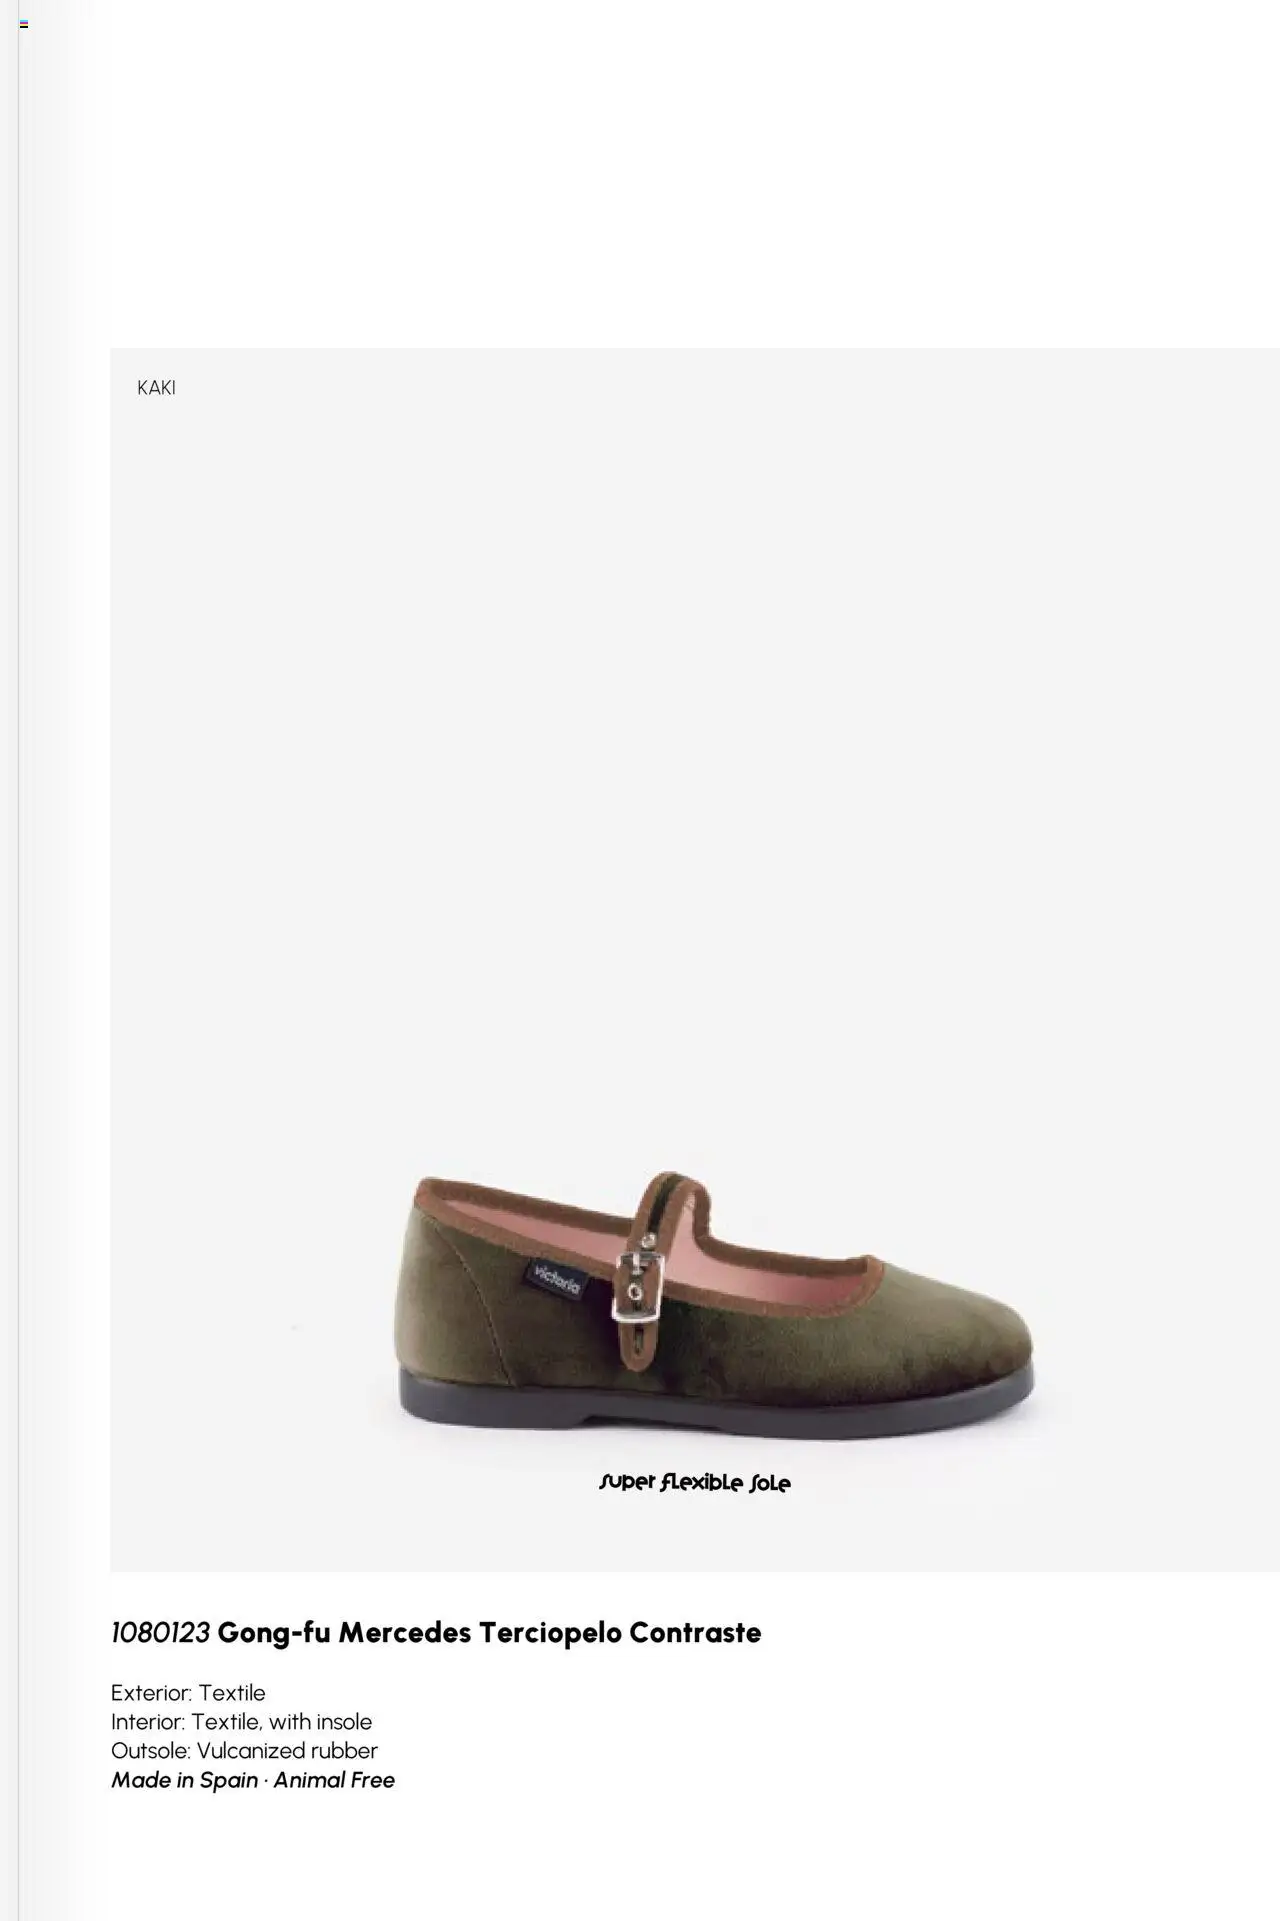Screen dimensions: 1280x1921
Task: Click the kaki velvet shoe photo
Action: (x=714, y=1305)
